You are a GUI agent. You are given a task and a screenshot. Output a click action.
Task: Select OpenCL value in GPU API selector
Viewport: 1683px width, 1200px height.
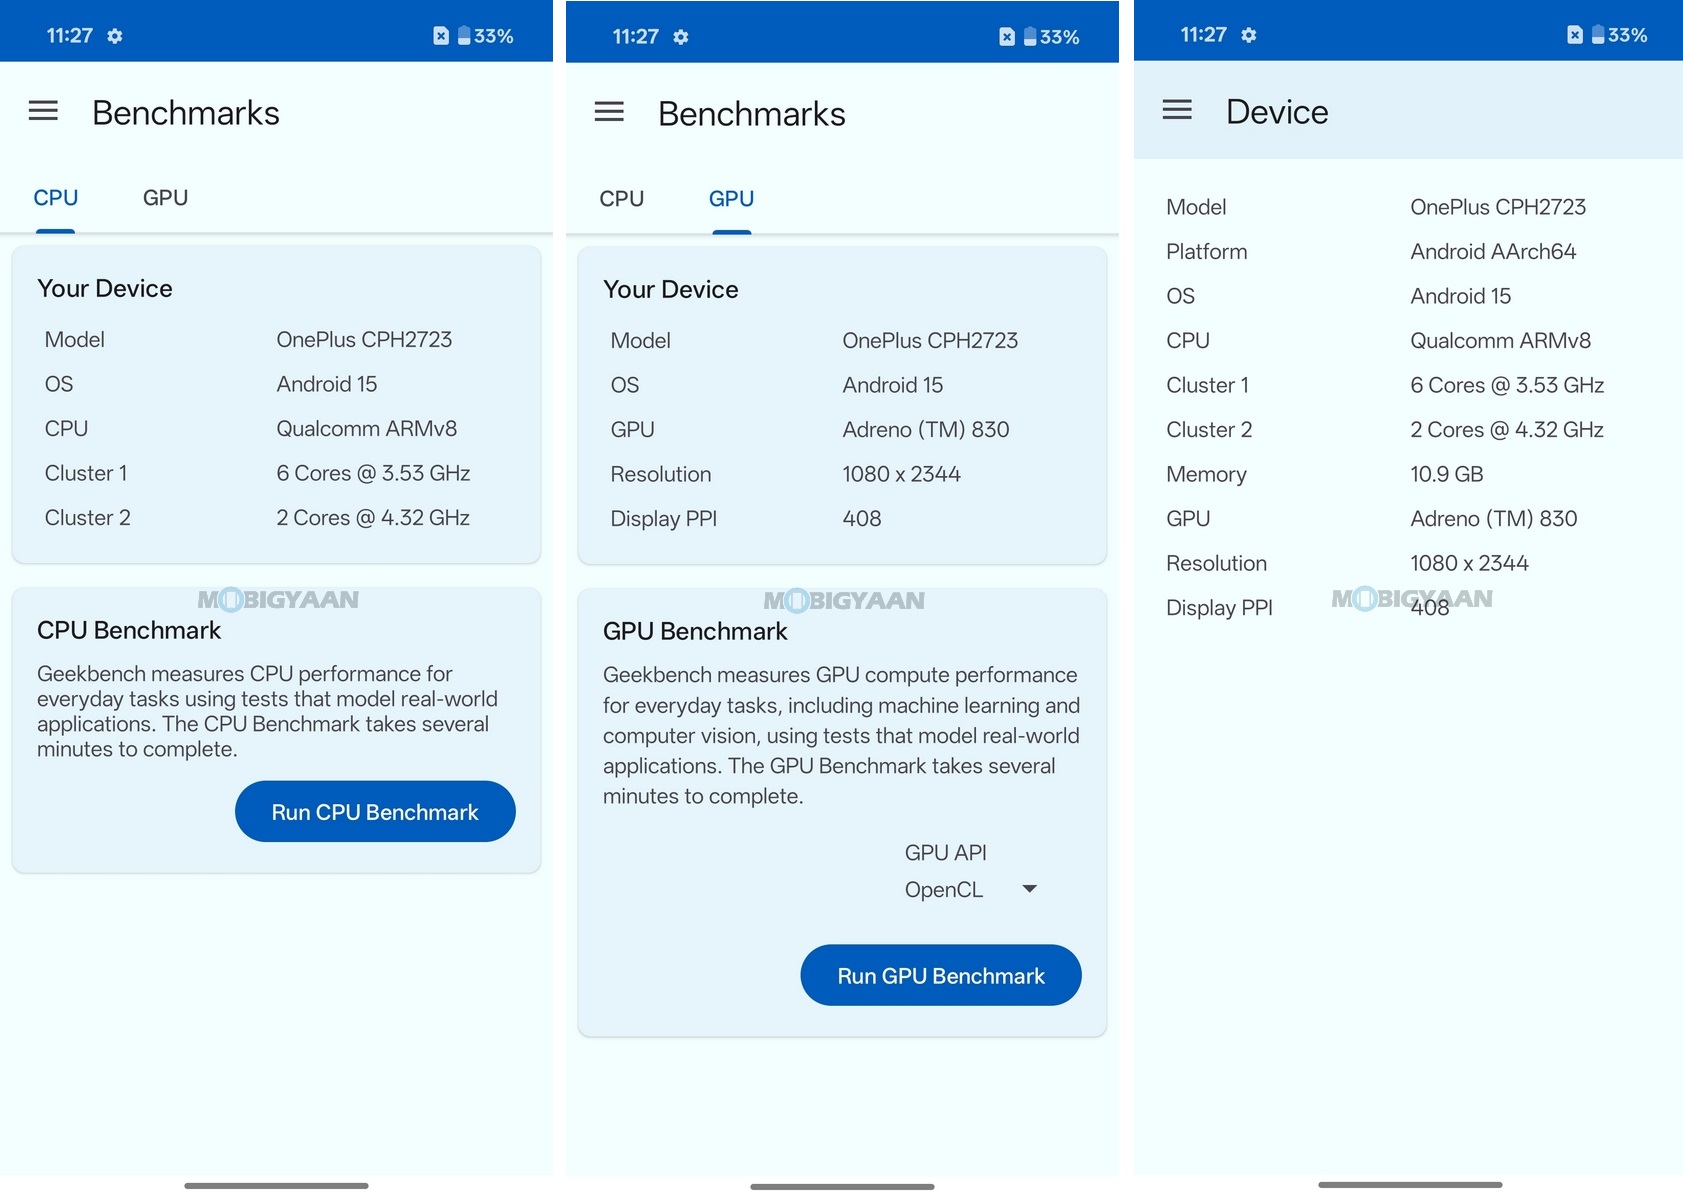[944, 889]
